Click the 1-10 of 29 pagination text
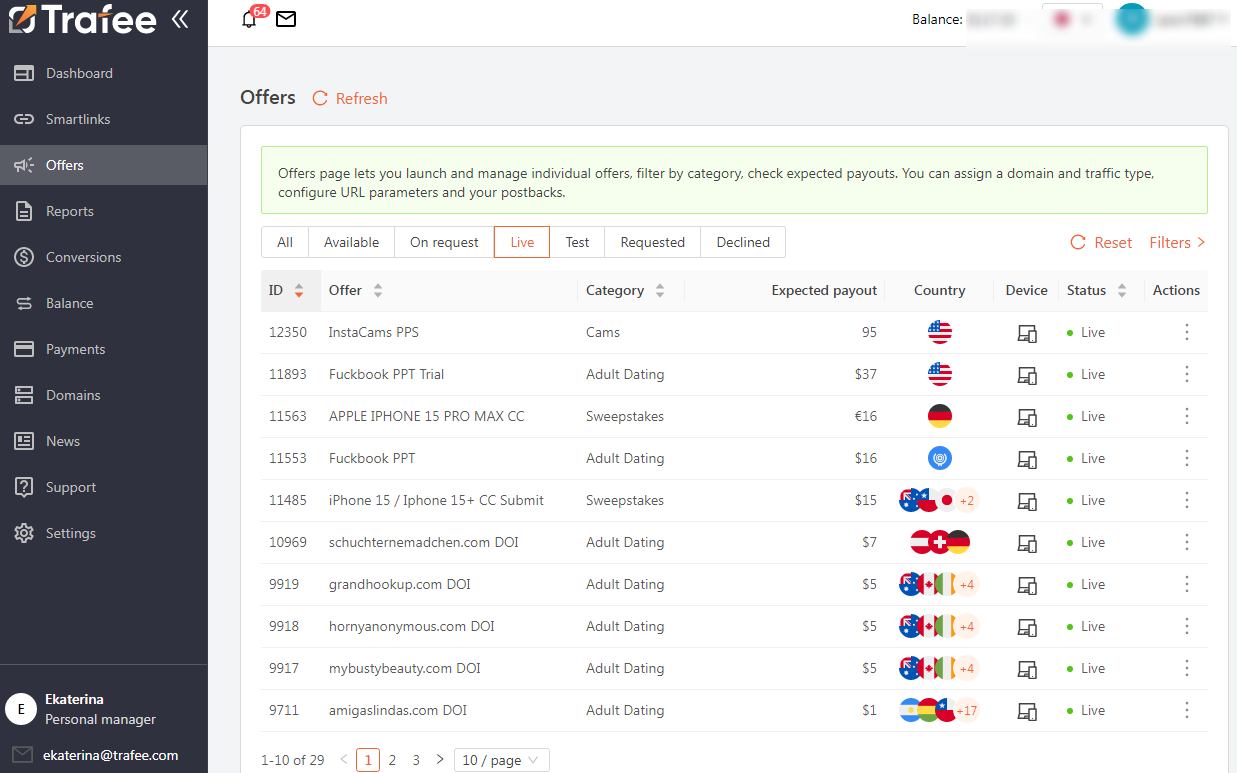Viewport: 1237px width, 773px height. coord(293,760)
